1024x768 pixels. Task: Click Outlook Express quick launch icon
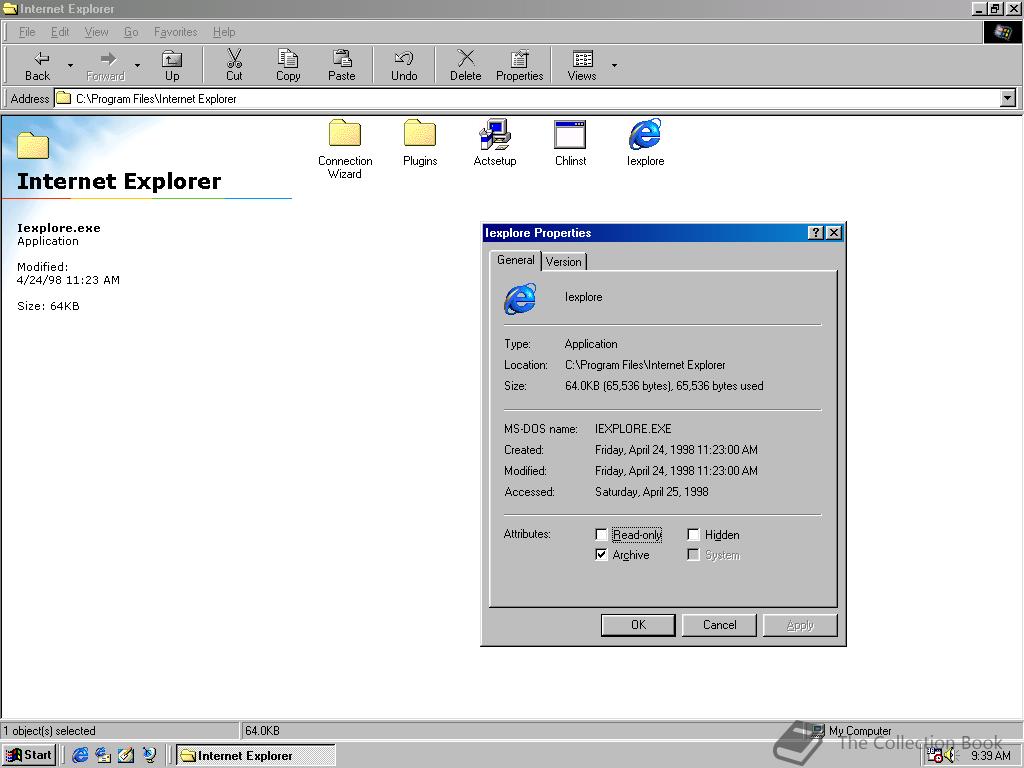103,756
